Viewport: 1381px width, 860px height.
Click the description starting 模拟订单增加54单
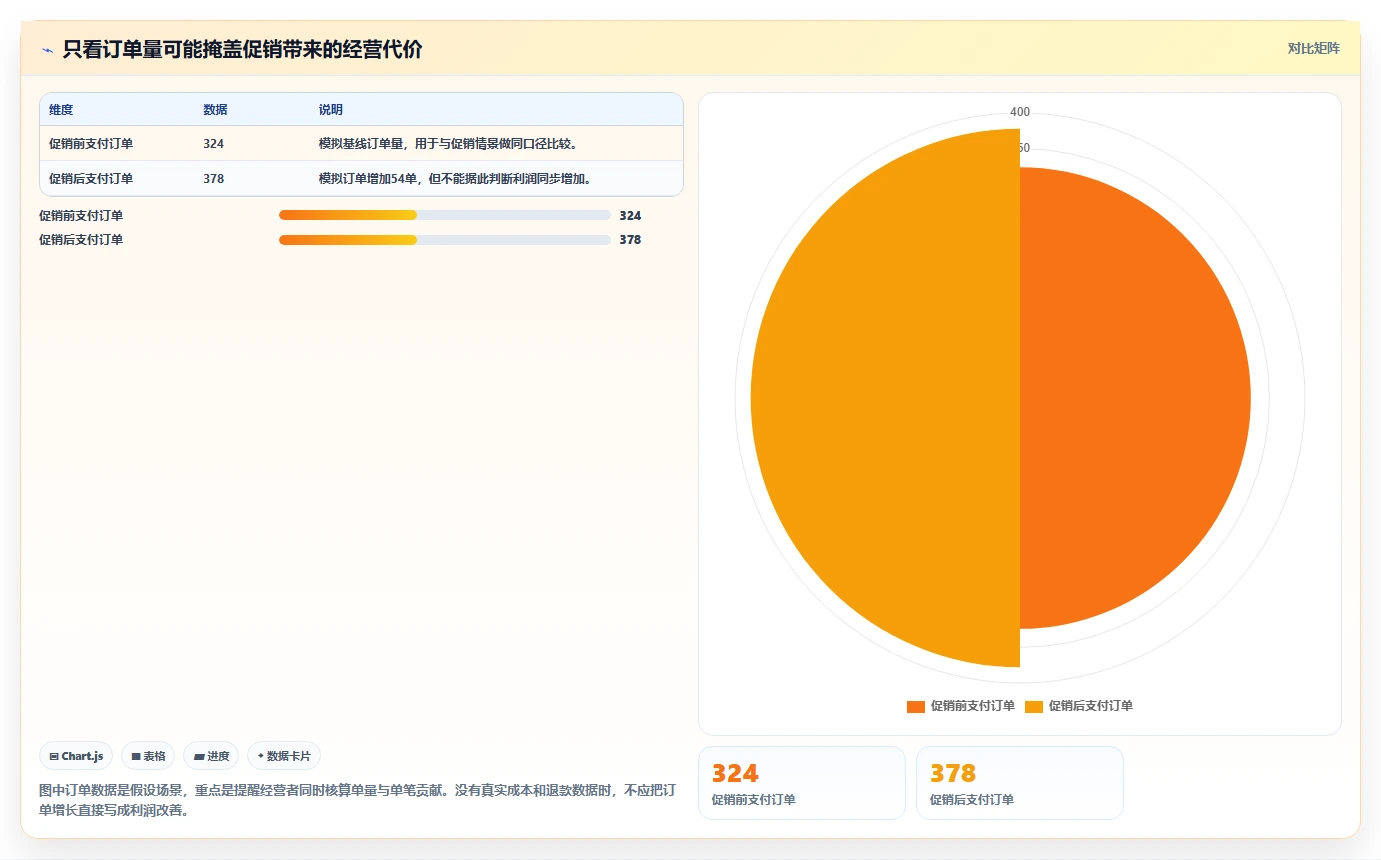455,179
